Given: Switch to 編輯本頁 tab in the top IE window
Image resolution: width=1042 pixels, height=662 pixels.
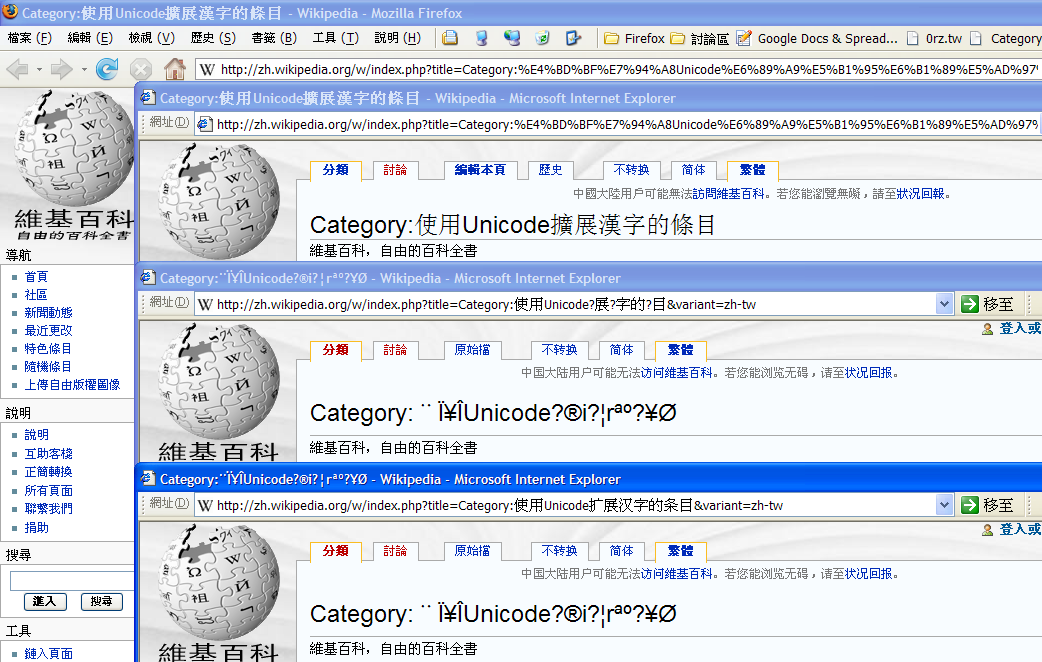Looking at the screenshot, I should coord(480,170).
